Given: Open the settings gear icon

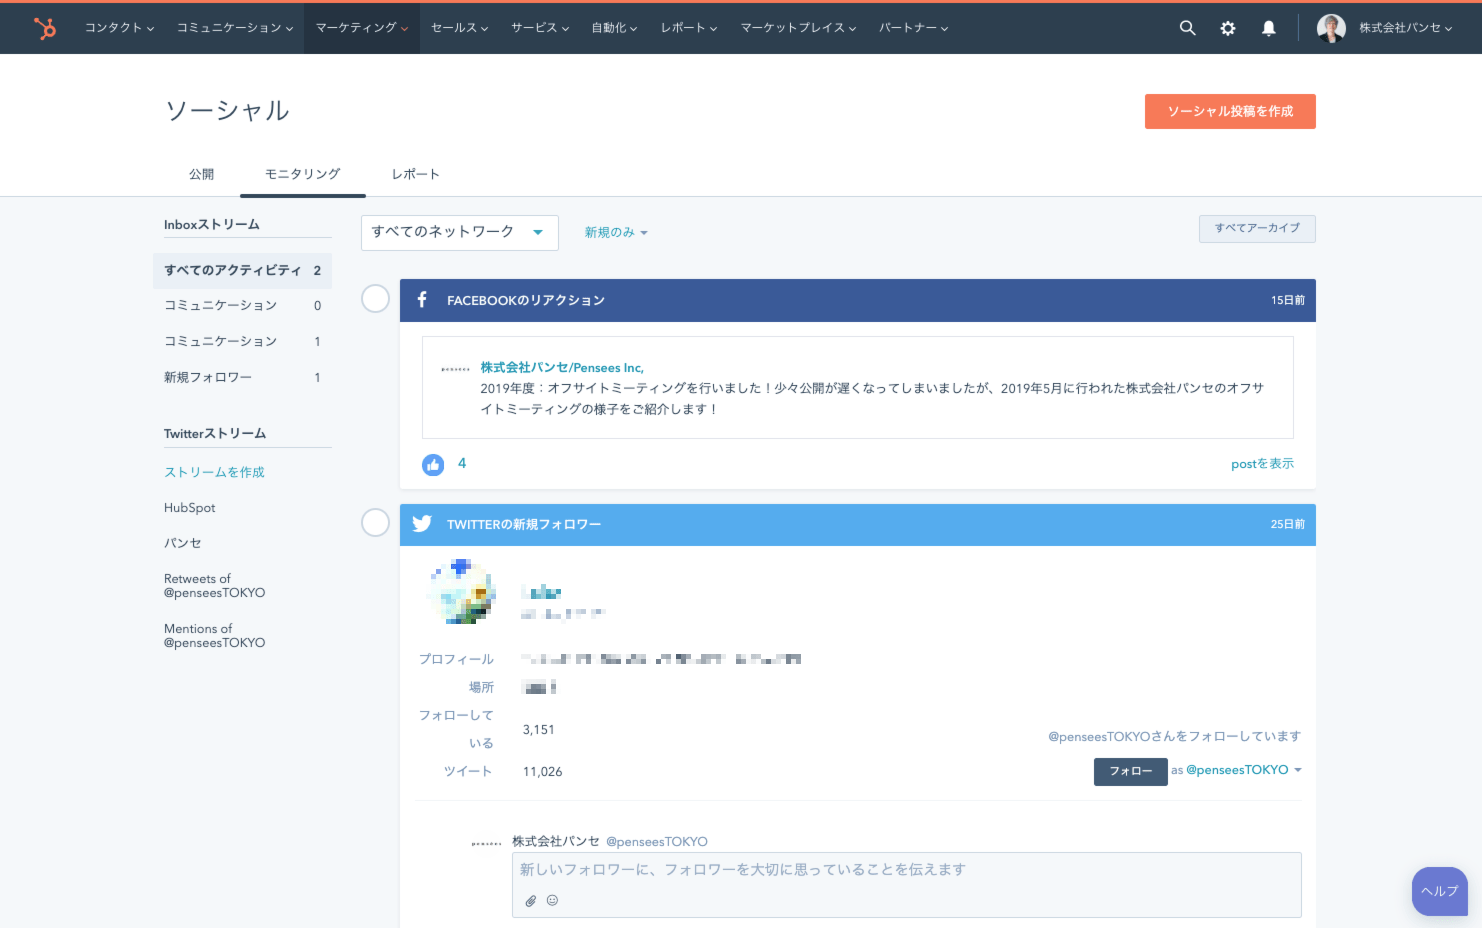Looking at the screenshot, I should pos(1228,28).
